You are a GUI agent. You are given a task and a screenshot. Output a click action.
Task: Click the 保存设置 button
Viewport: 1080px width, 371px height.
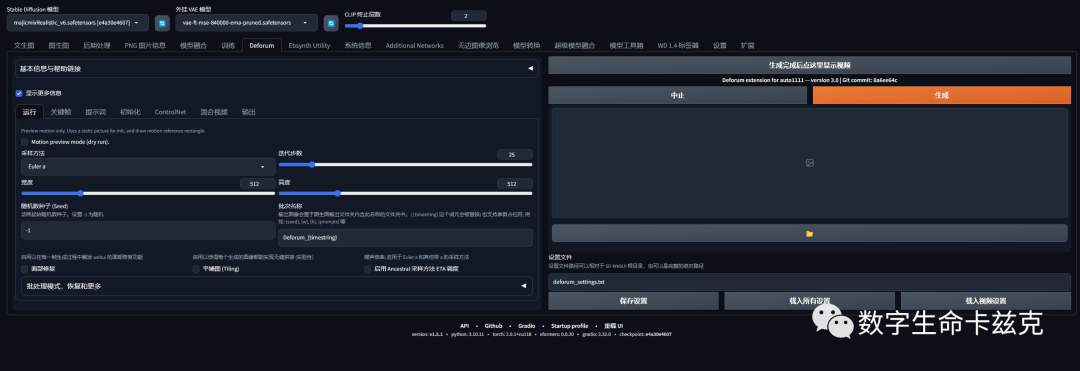pos(634,301)
